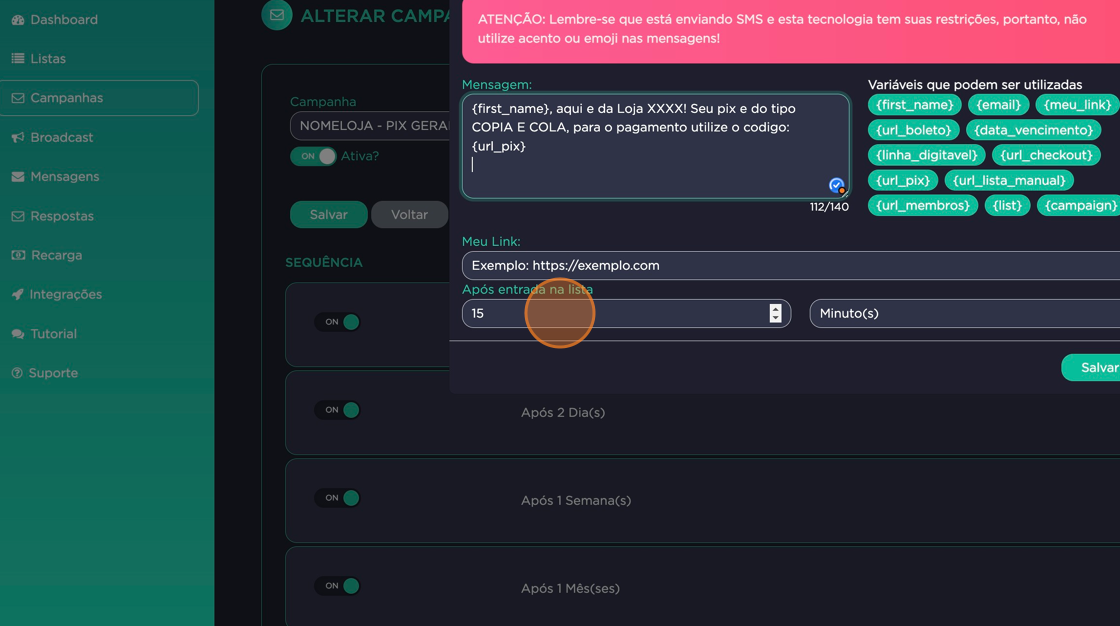Open Mensagens in the sidebar
The height and width of the screenshot is (626, 1120).
55,177
